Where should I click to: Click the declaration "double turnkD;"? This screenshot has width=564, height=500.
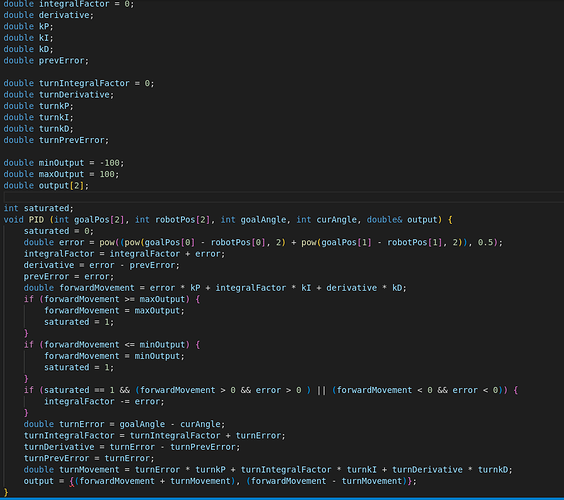[38, 129]
